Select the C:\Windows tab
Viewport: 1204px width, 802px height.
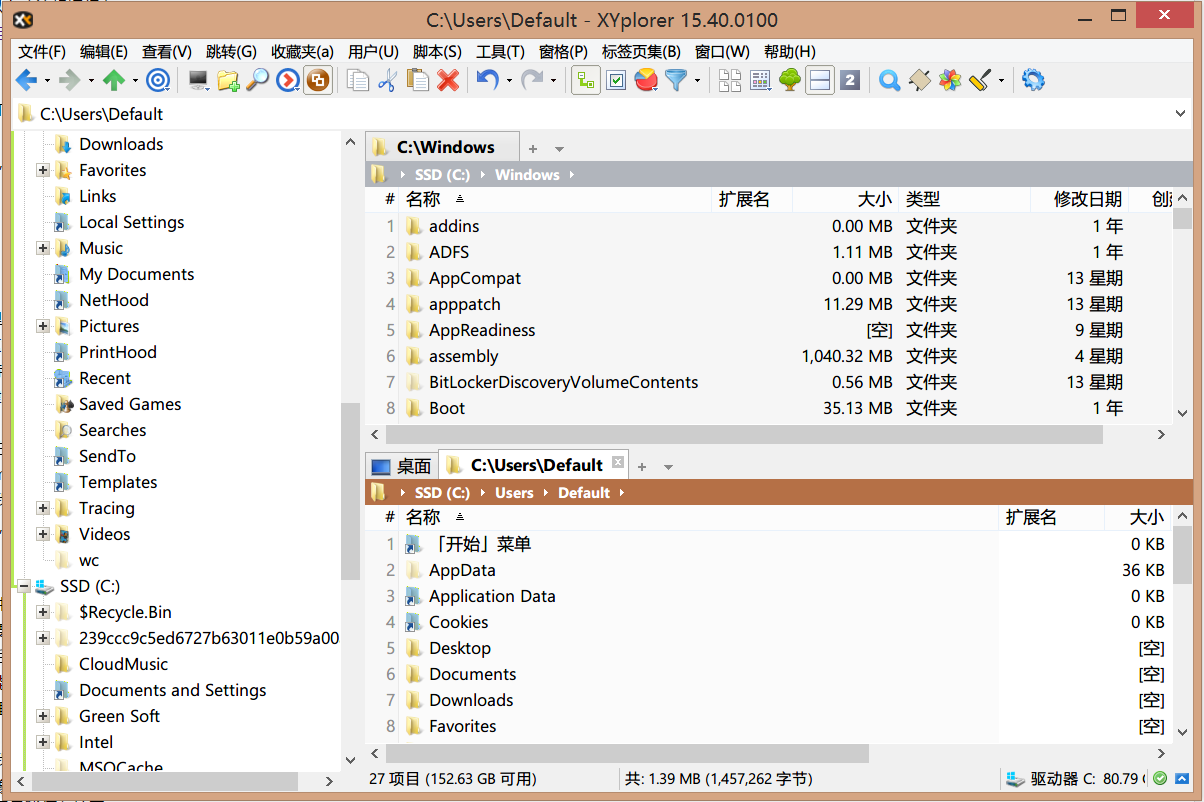point(442,147)
